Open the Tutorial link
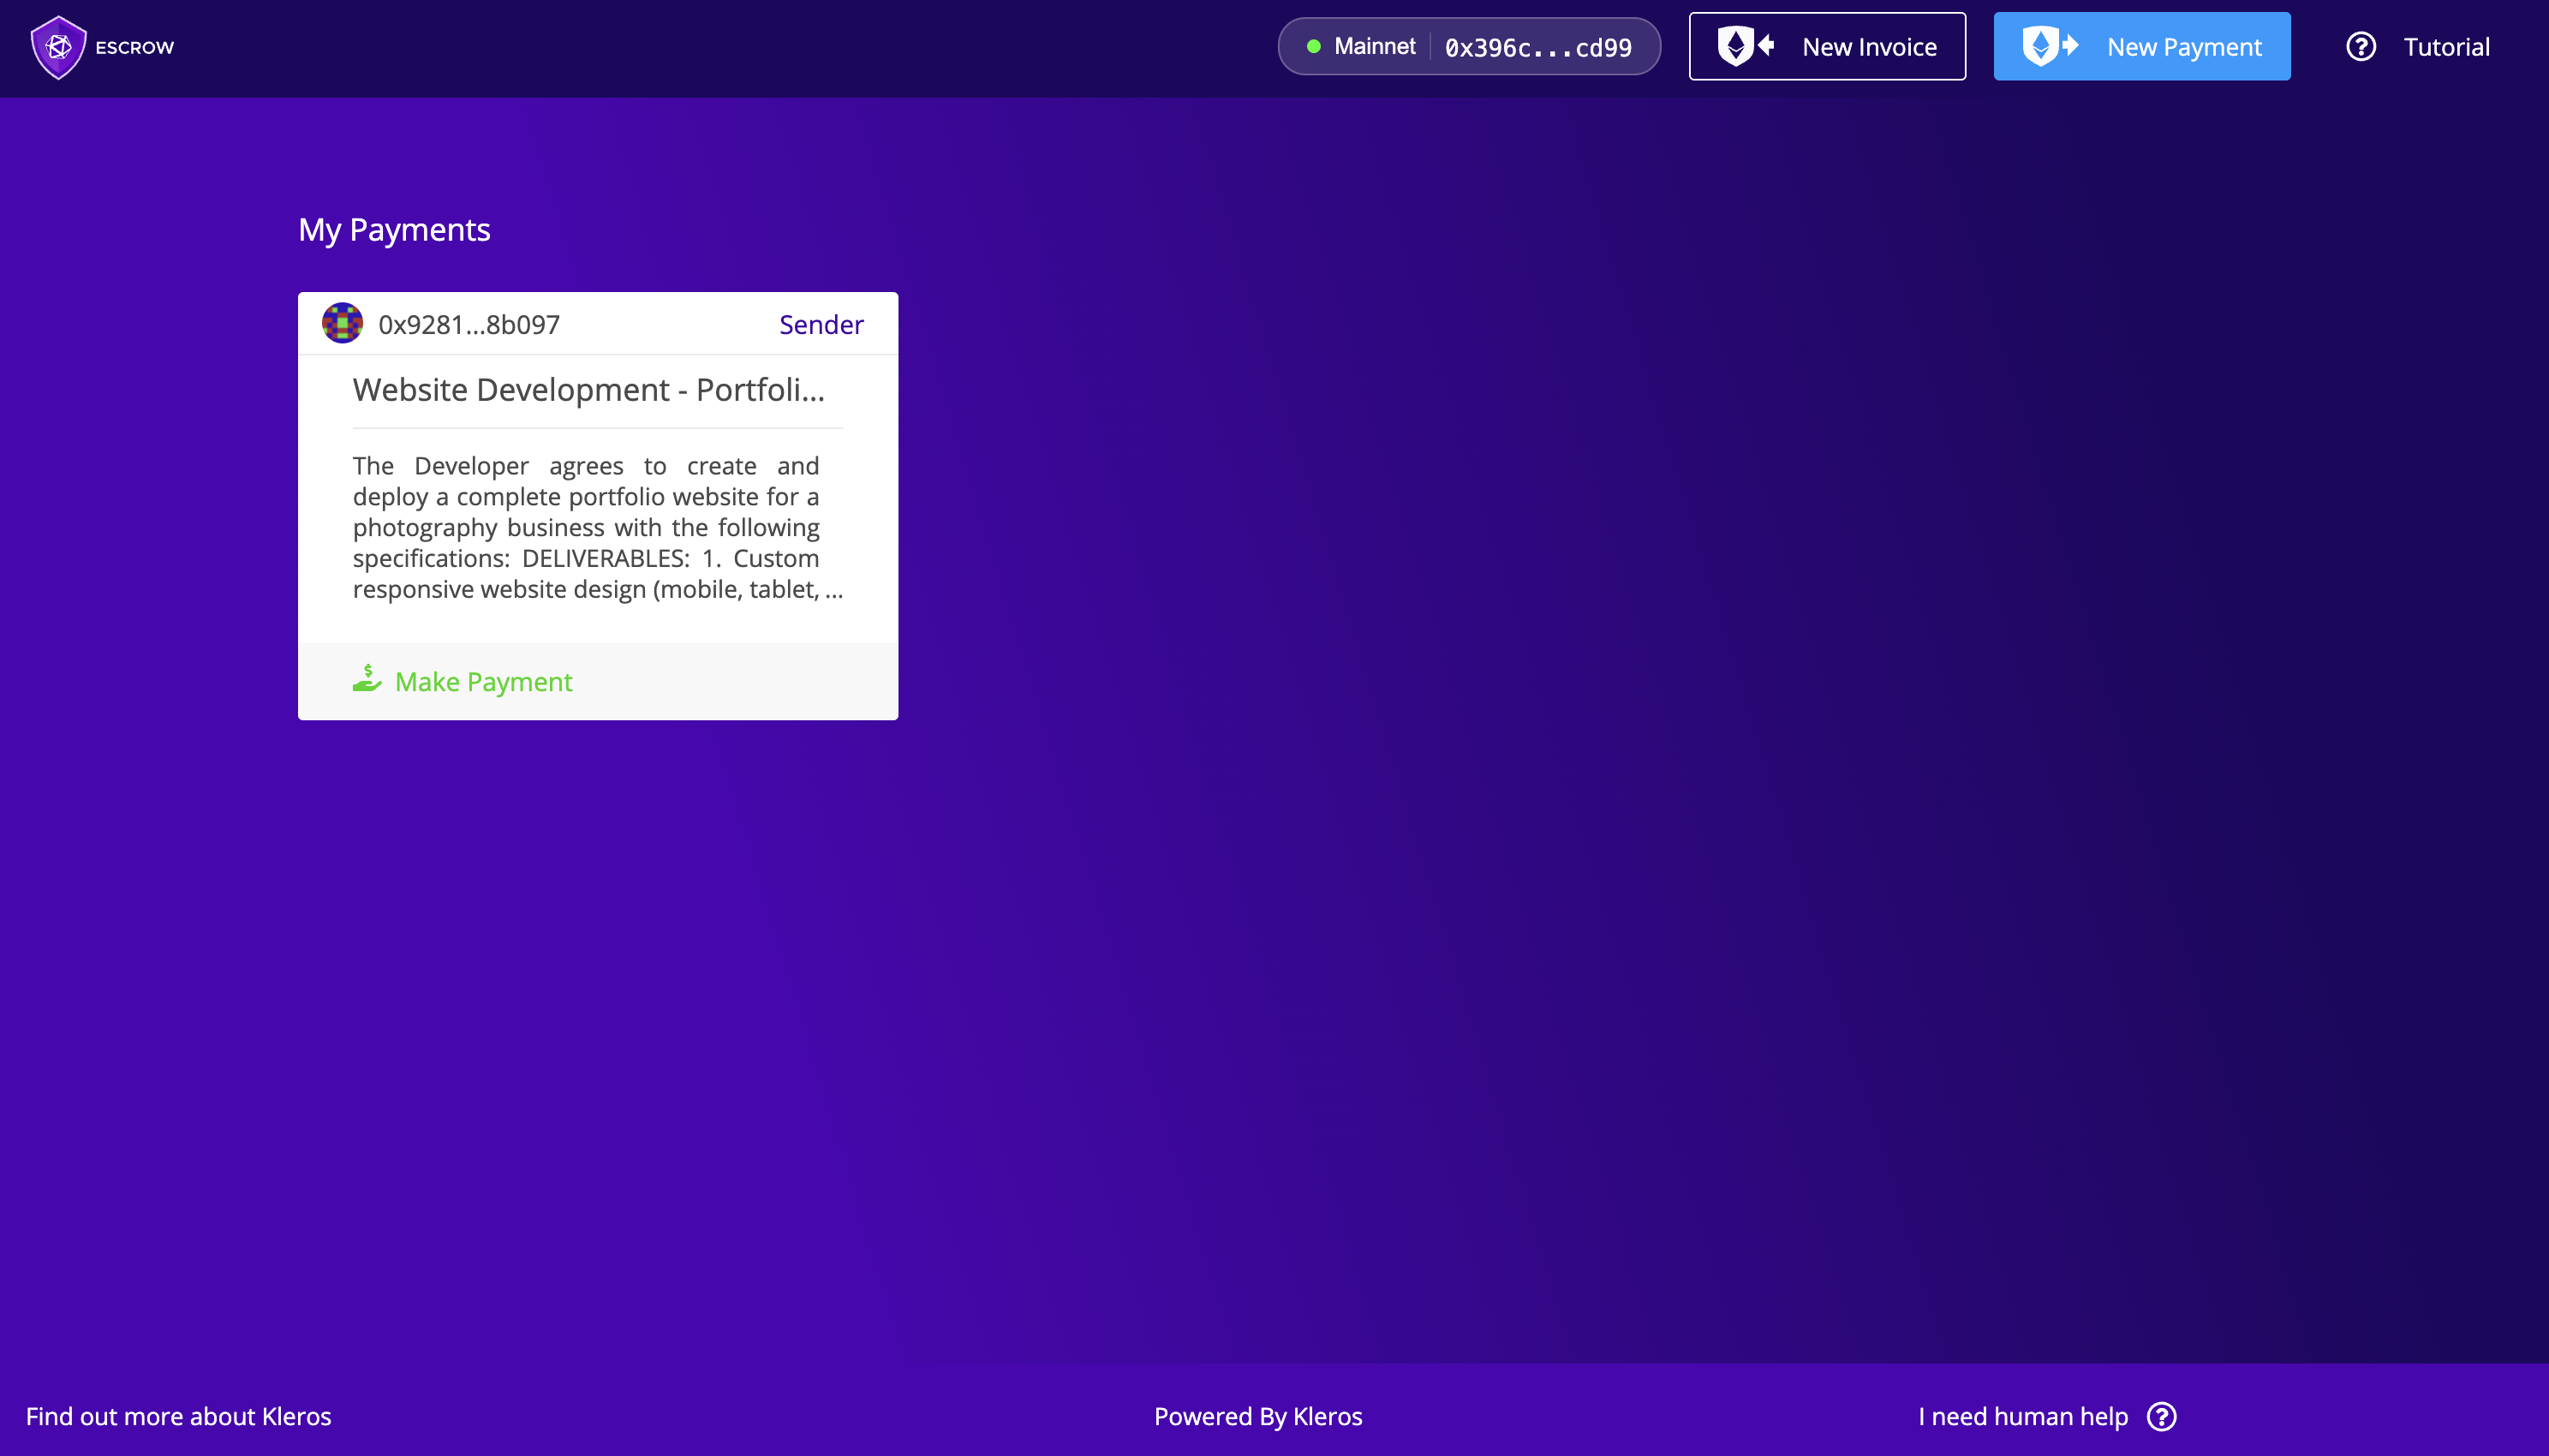Image resolution: width=2549 pixels, height=1456 pixels. point(2446,47)
